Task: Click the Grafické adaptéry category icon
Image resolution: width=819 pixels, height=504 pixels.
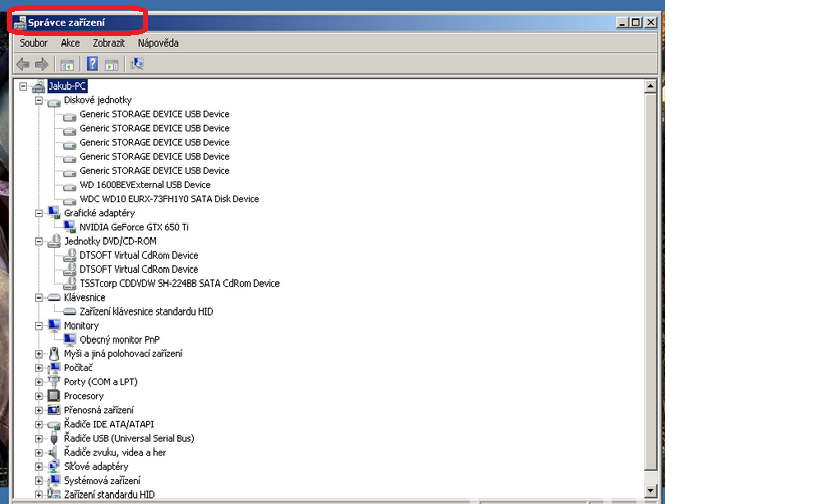Action: point(54,213)
